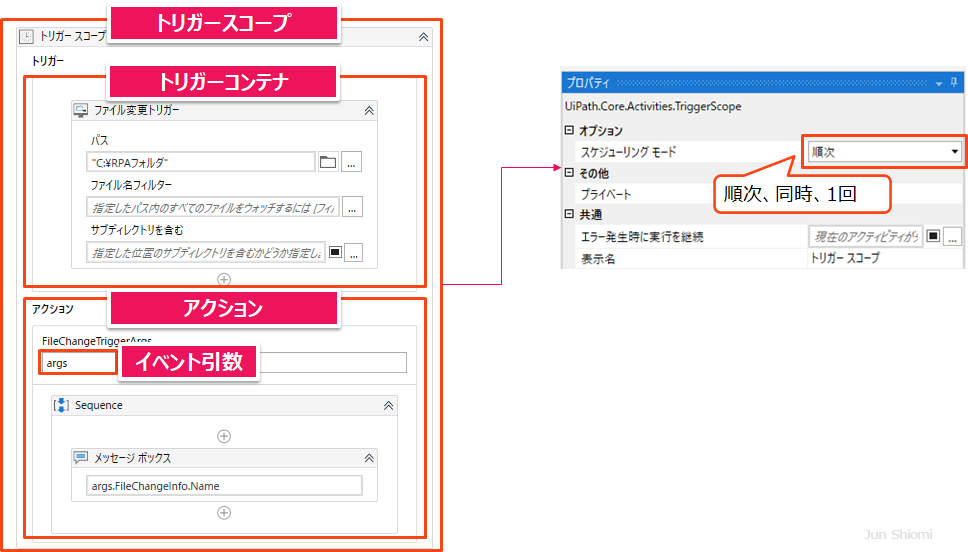Click the args.FileChangeInfo.Name text field
This screenshot has height=552, width=968.
coord(225,486)
